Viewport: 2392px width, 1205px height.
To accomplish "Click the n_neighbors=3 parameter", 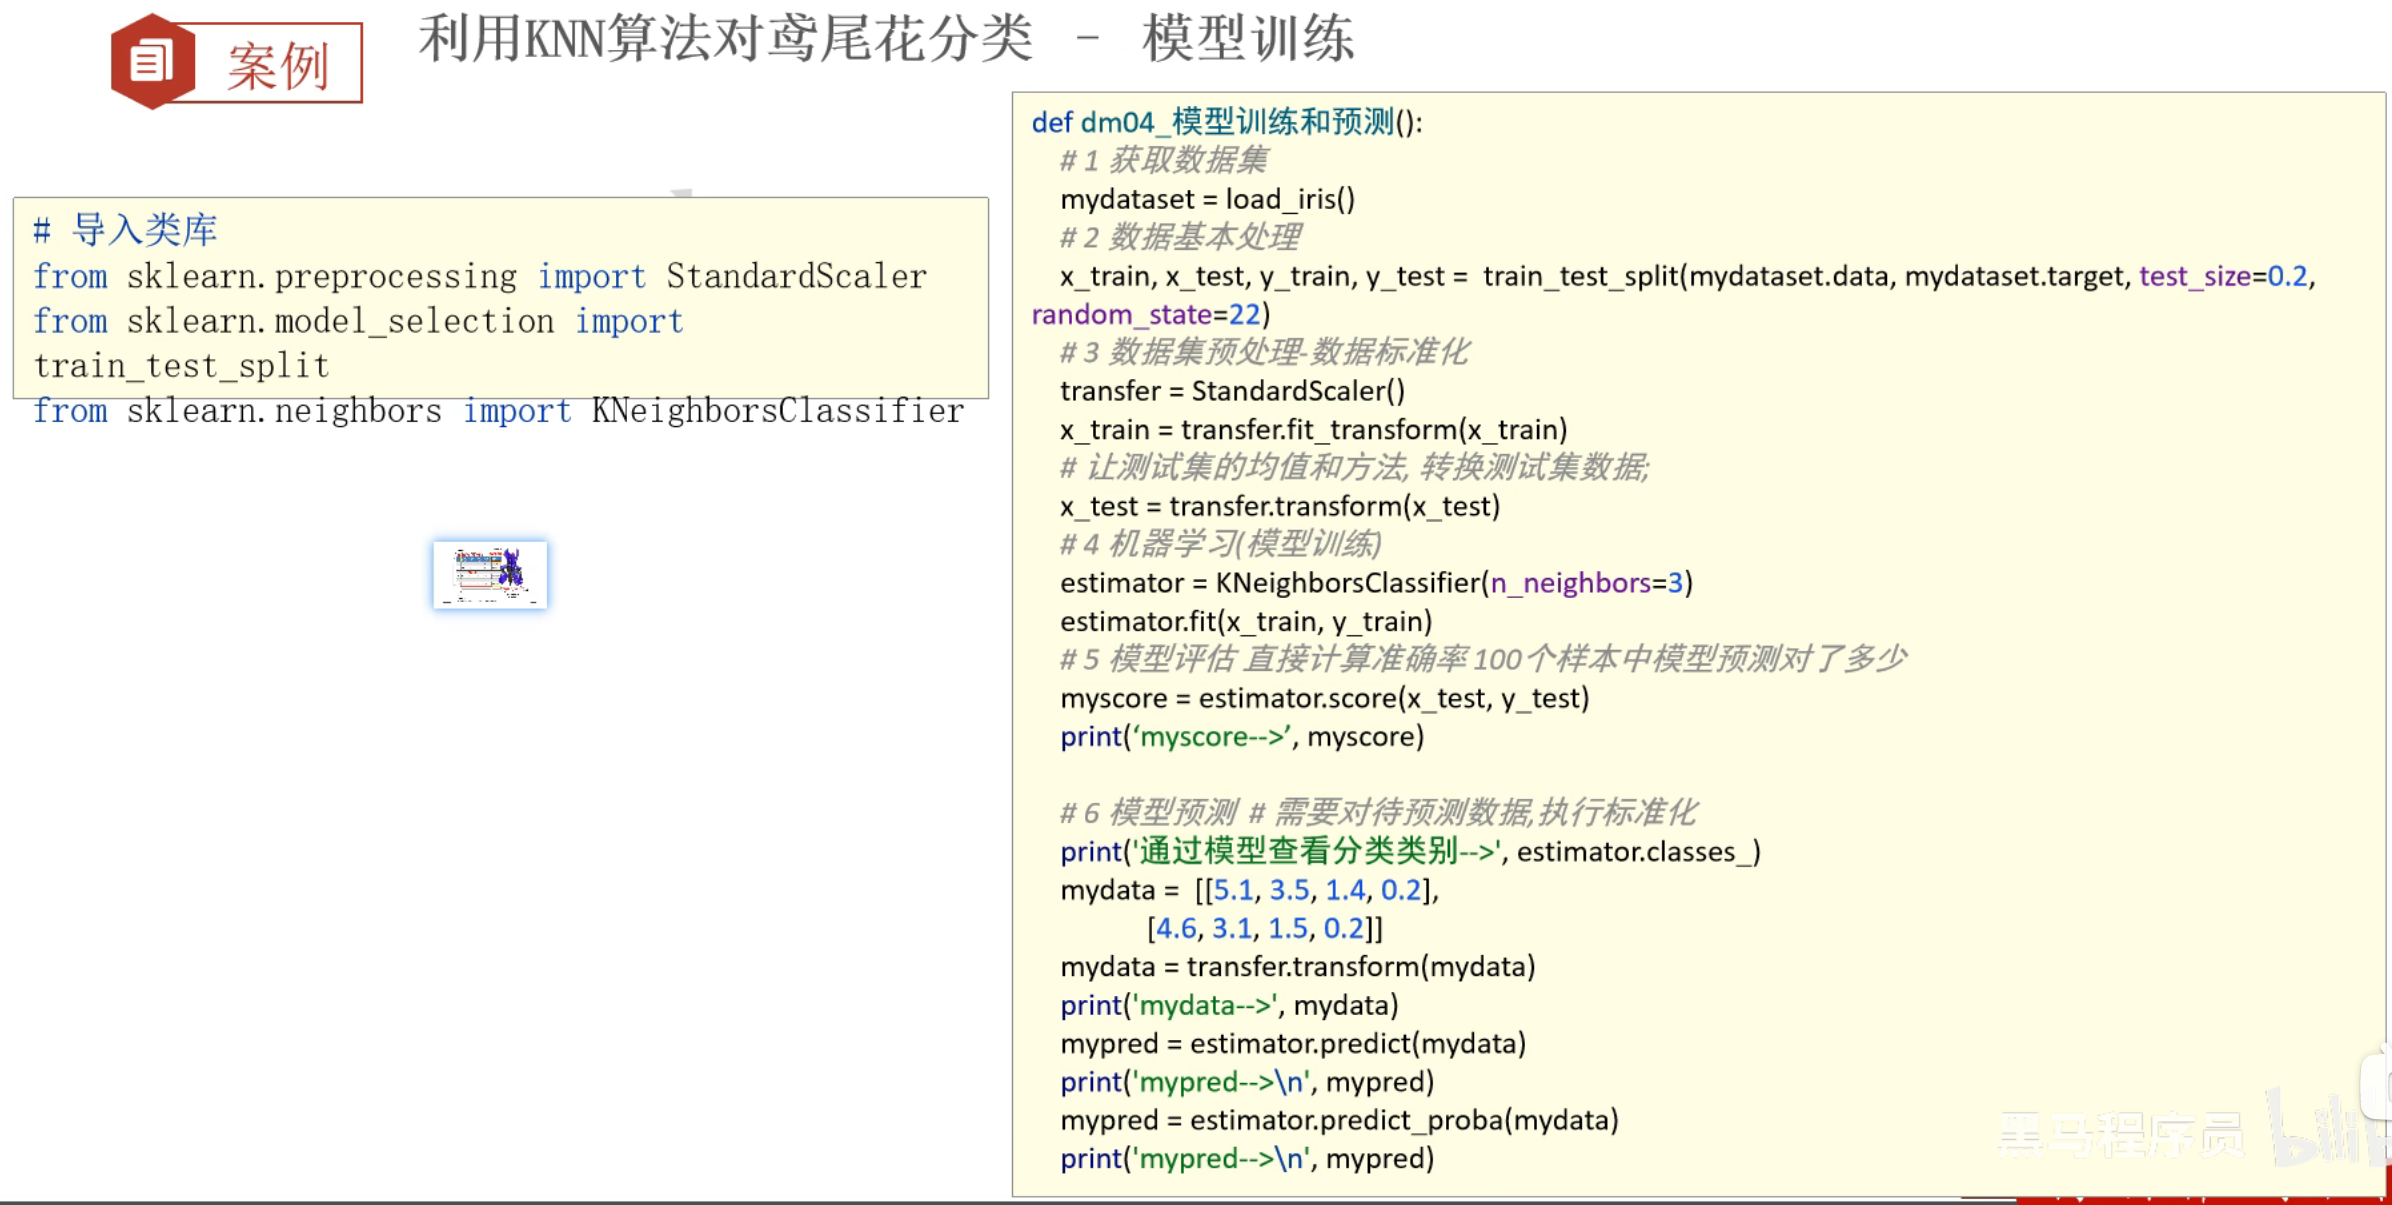I will (1586, 583).
